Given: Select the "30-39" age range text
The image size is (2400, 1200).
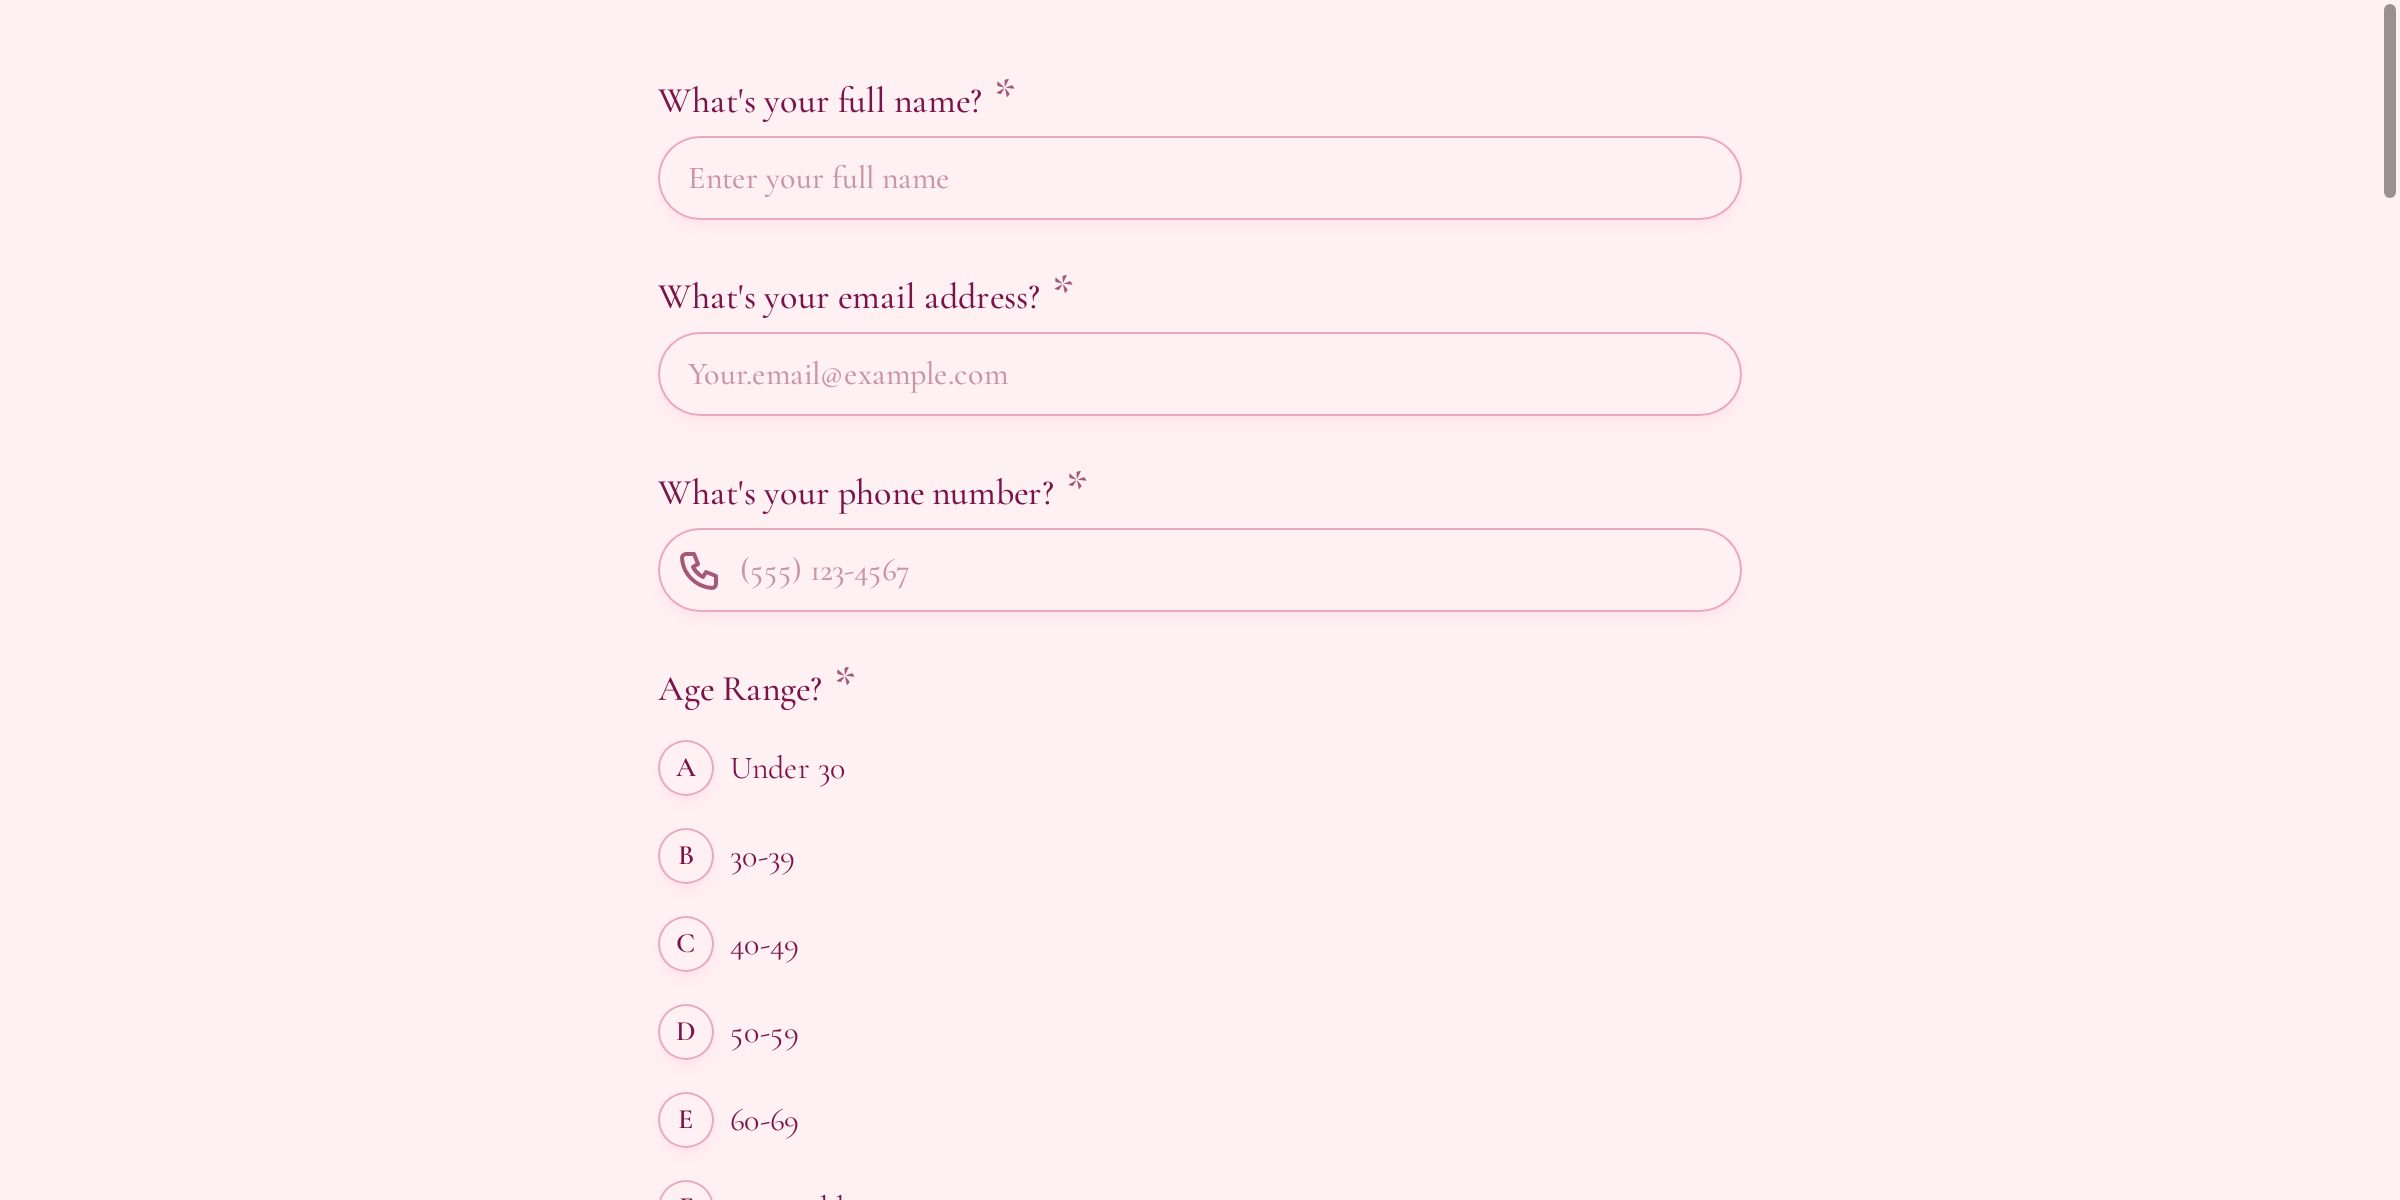Looking at the screenshot, I should coord(762,858).
